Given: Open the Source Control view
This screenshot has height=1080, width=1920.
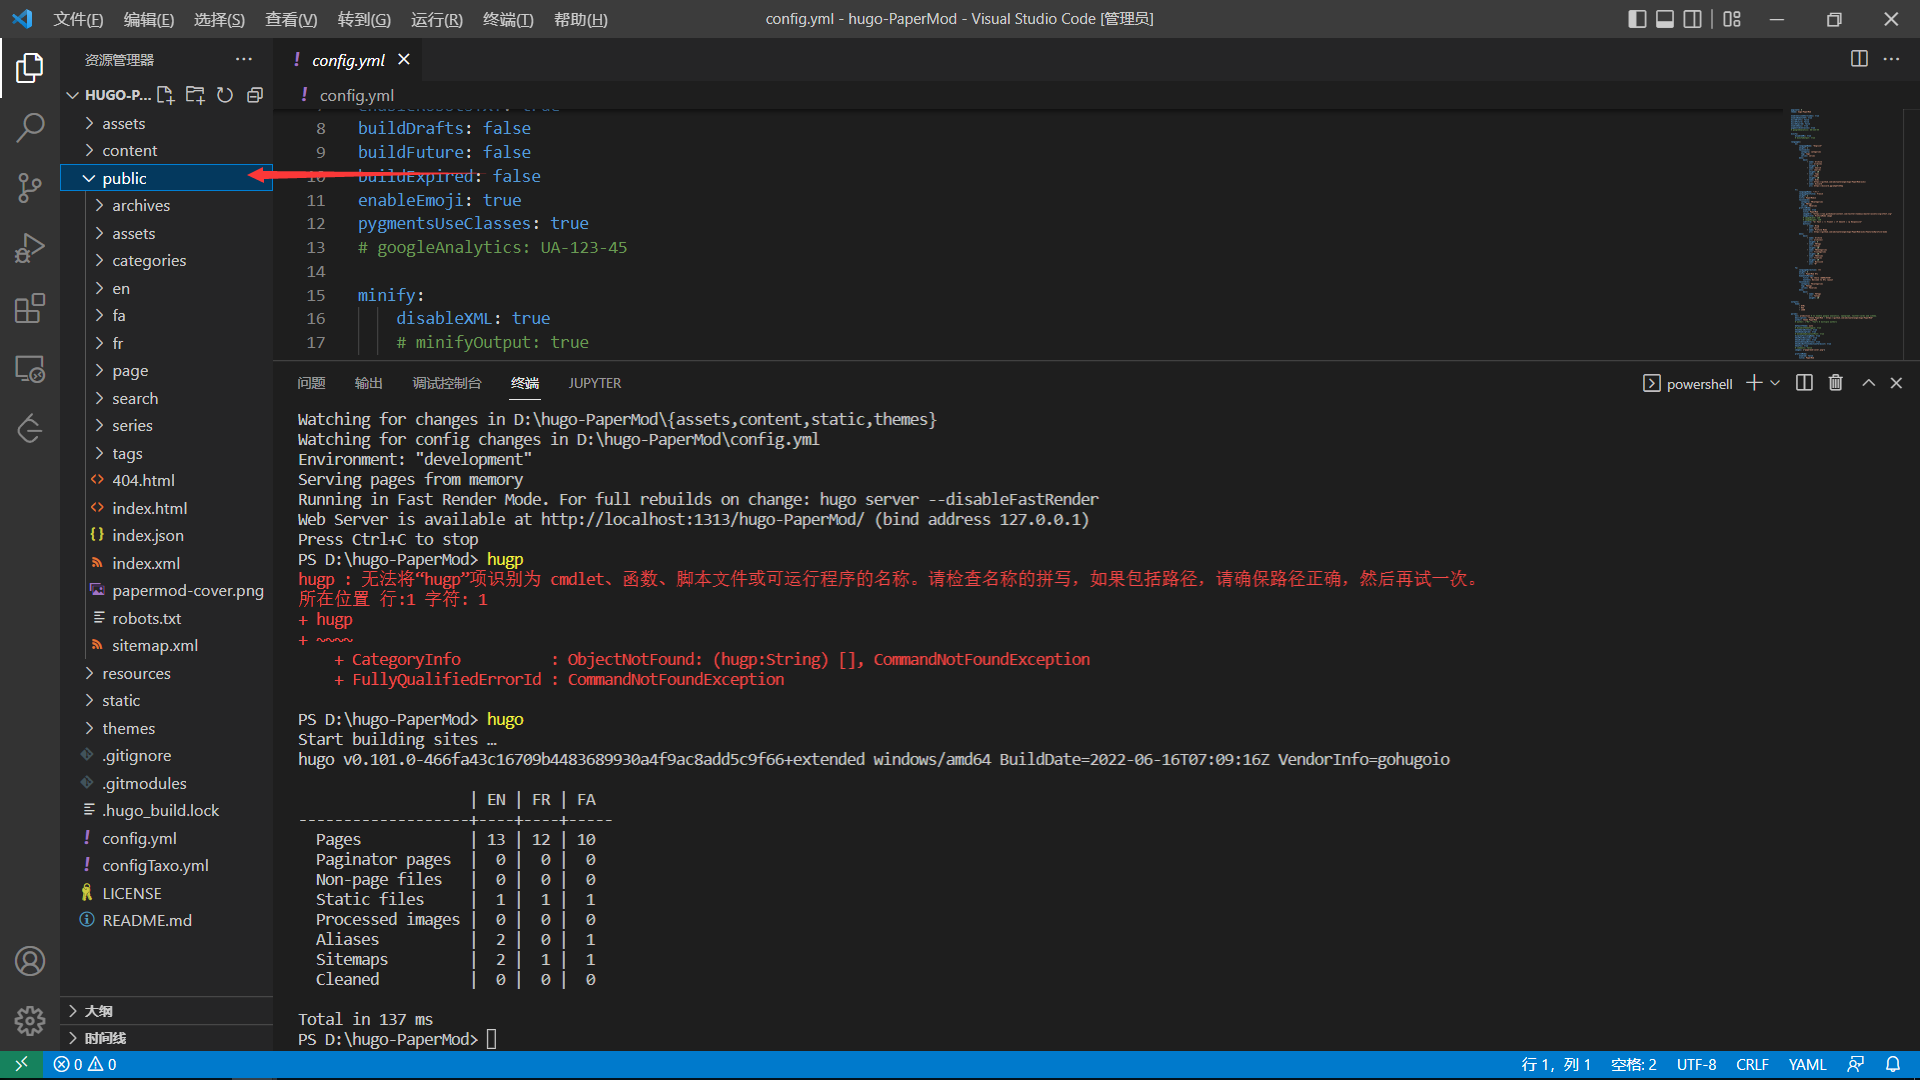Looking at the screenshot, I should [30, 187].
